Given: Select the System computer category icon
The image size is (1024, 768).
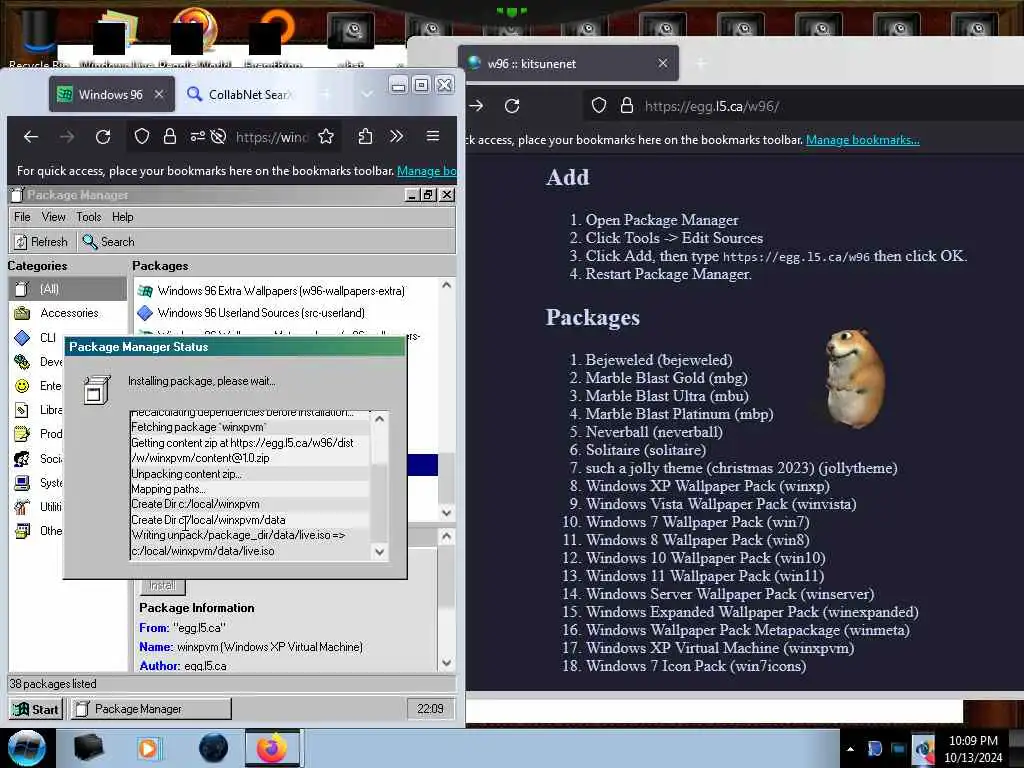Looking at the screenshot, I should click(22, 483).
